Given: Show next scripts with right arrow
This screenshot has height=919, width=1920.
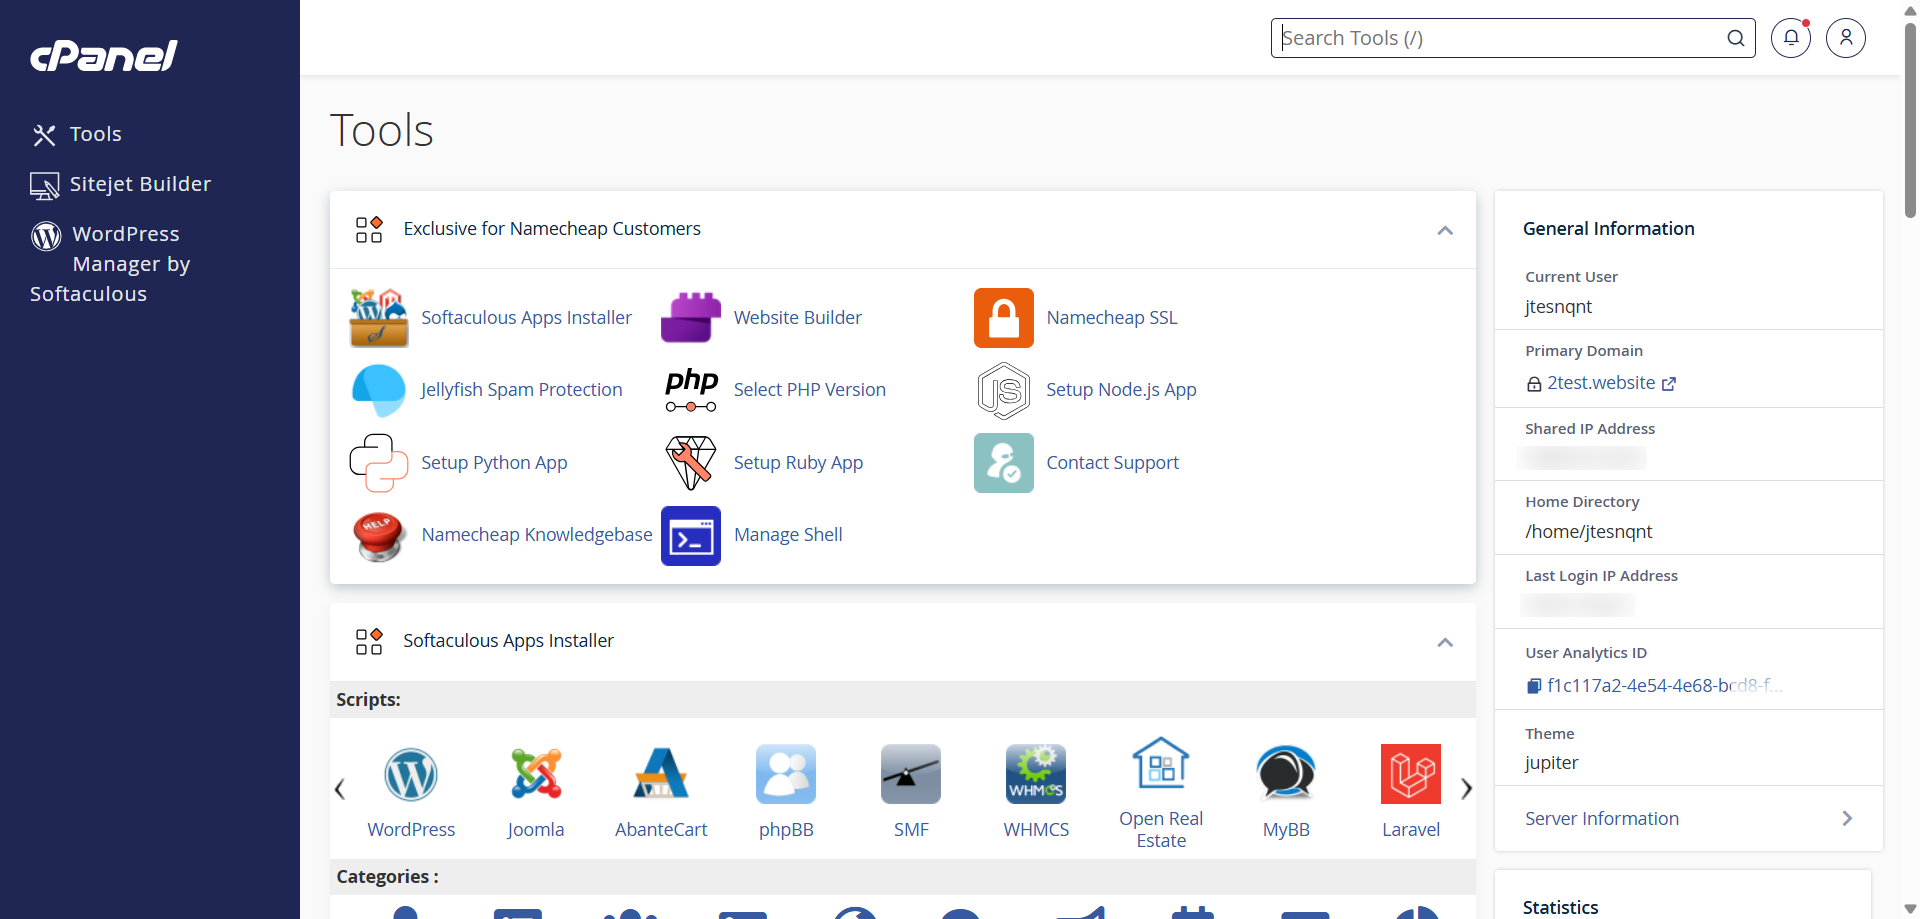Looking at the screenshot, I should coord(1466,789).
